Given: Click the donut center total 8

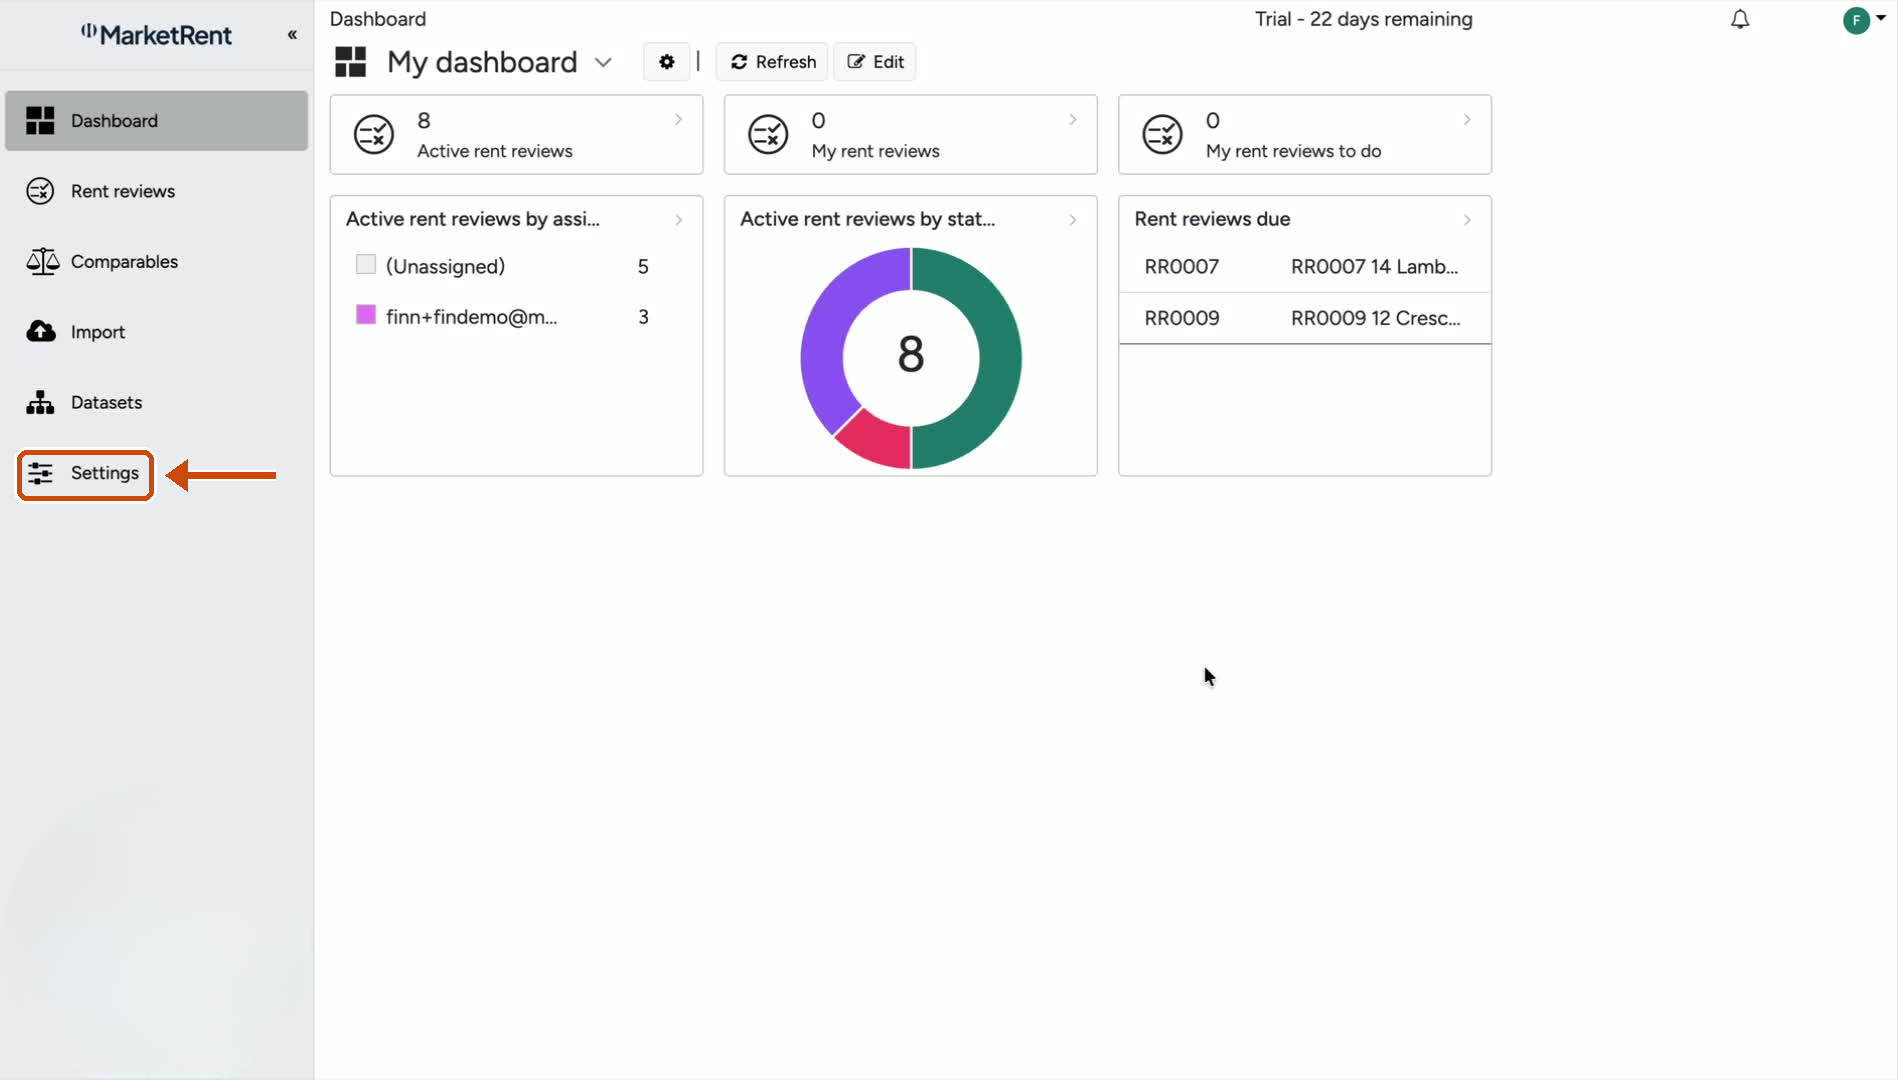Looking at the screenshot, I should (911, 354).
